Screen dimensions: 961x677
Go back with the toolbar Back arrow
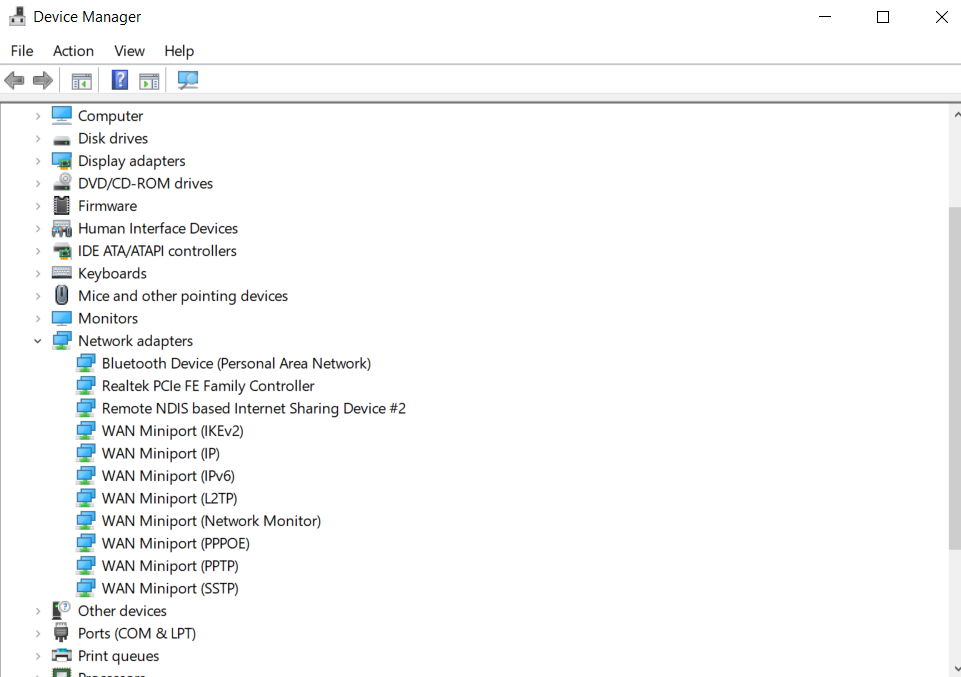tap(14, 80)
